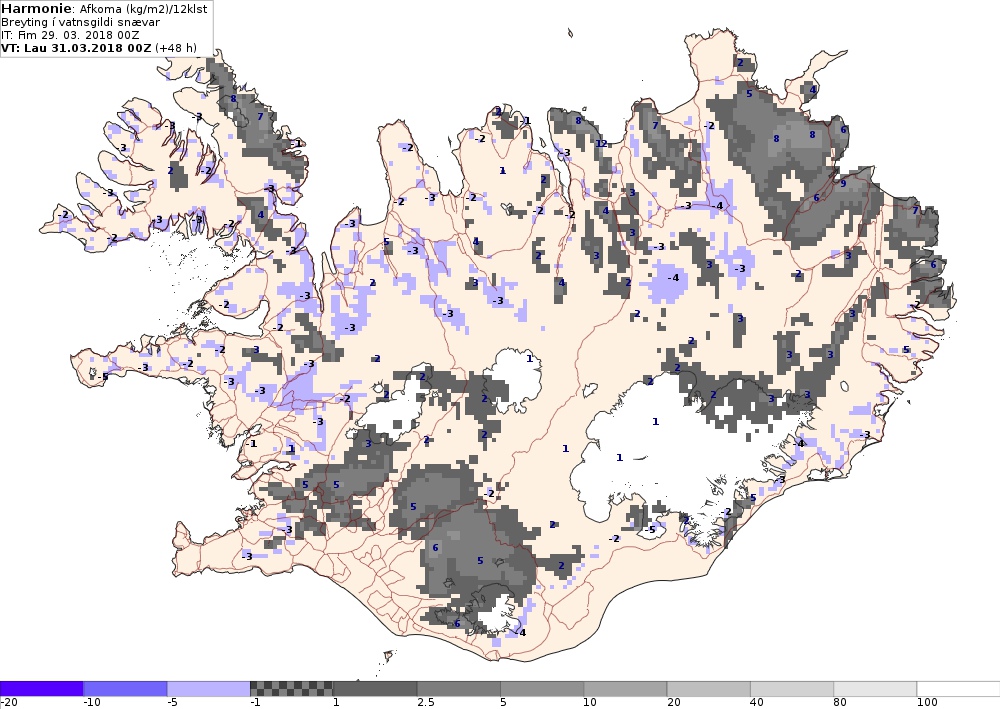This screenshot has width=1000, height=709.
Task: Click the '-10' legend scale label
Action: point(92,703)
